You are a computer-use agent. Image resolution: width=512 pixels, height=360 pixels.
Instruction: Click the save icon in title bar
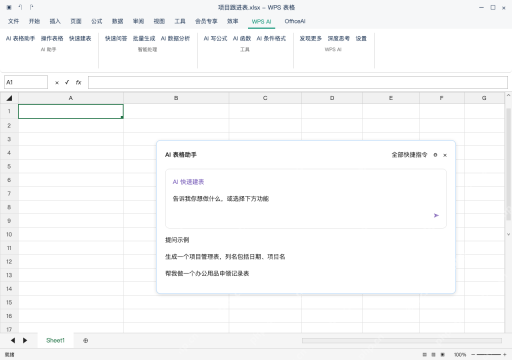tap(9, 7)
